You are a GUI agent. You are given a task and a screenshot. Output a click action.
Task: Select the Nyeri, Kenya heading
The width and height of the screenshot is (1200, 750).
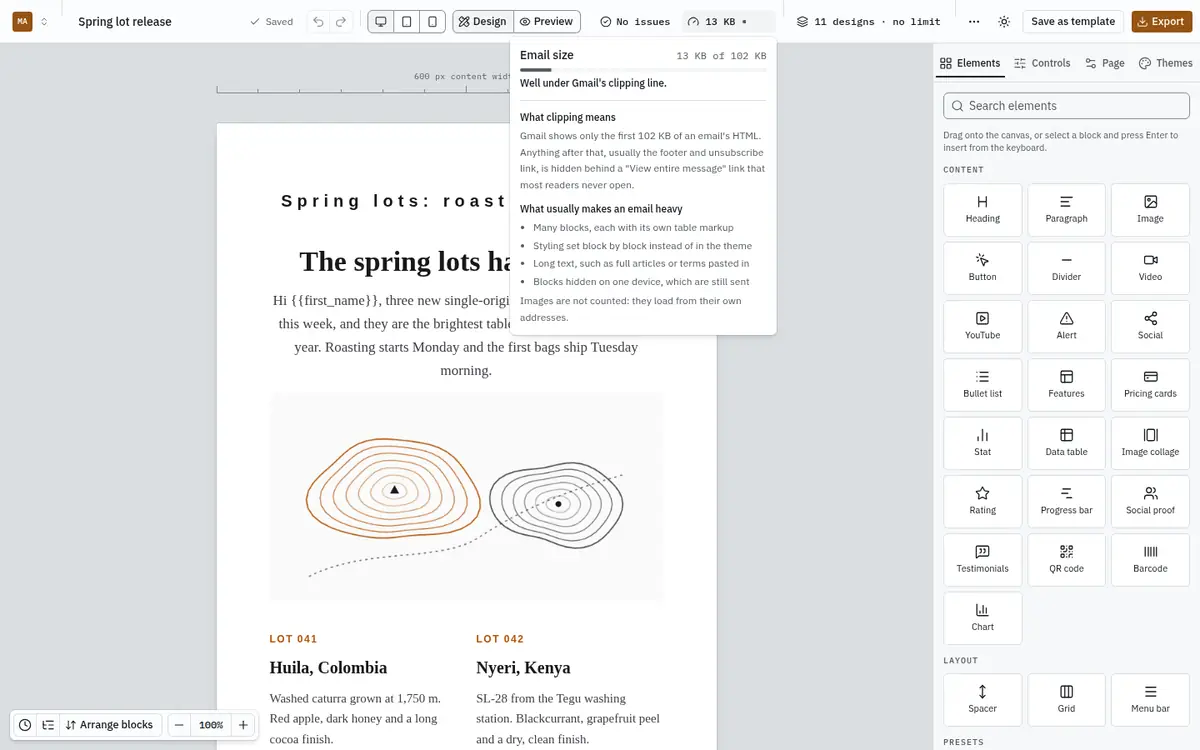tap(523, 668)
